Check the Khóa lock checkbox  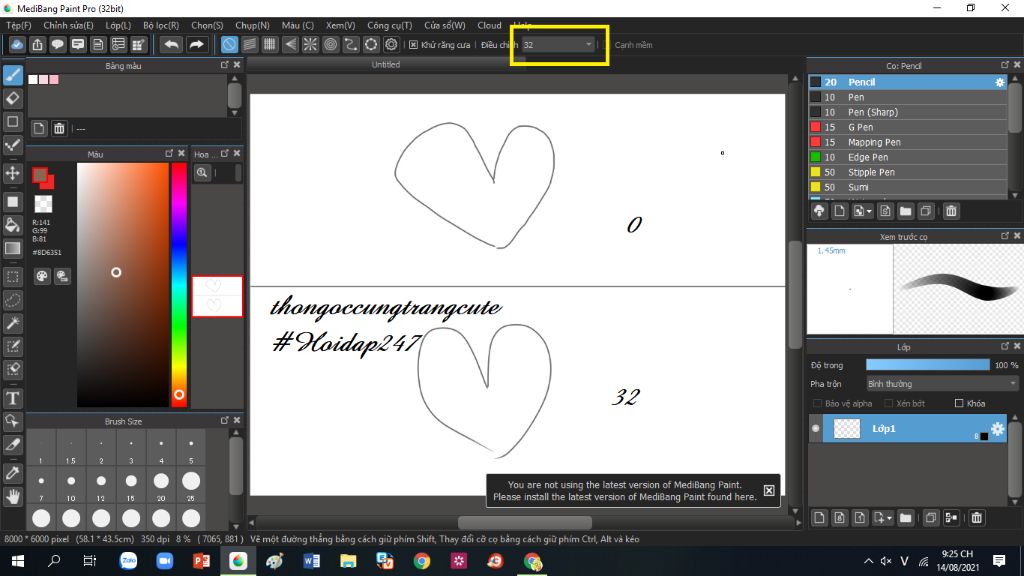click(959, 404)
